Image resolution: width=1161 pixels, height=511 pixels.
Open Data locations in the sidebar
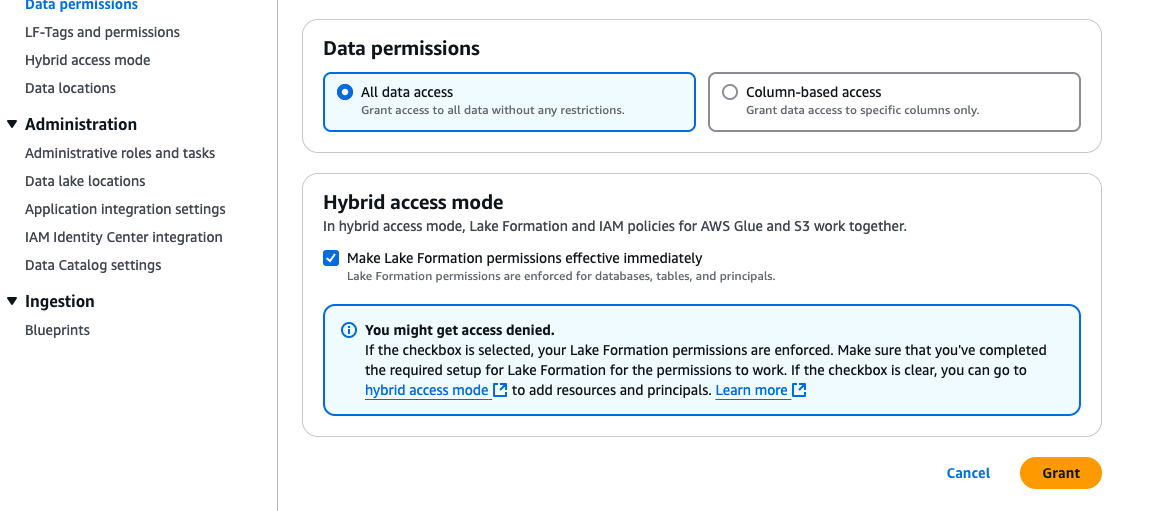[x=70, y=88]
